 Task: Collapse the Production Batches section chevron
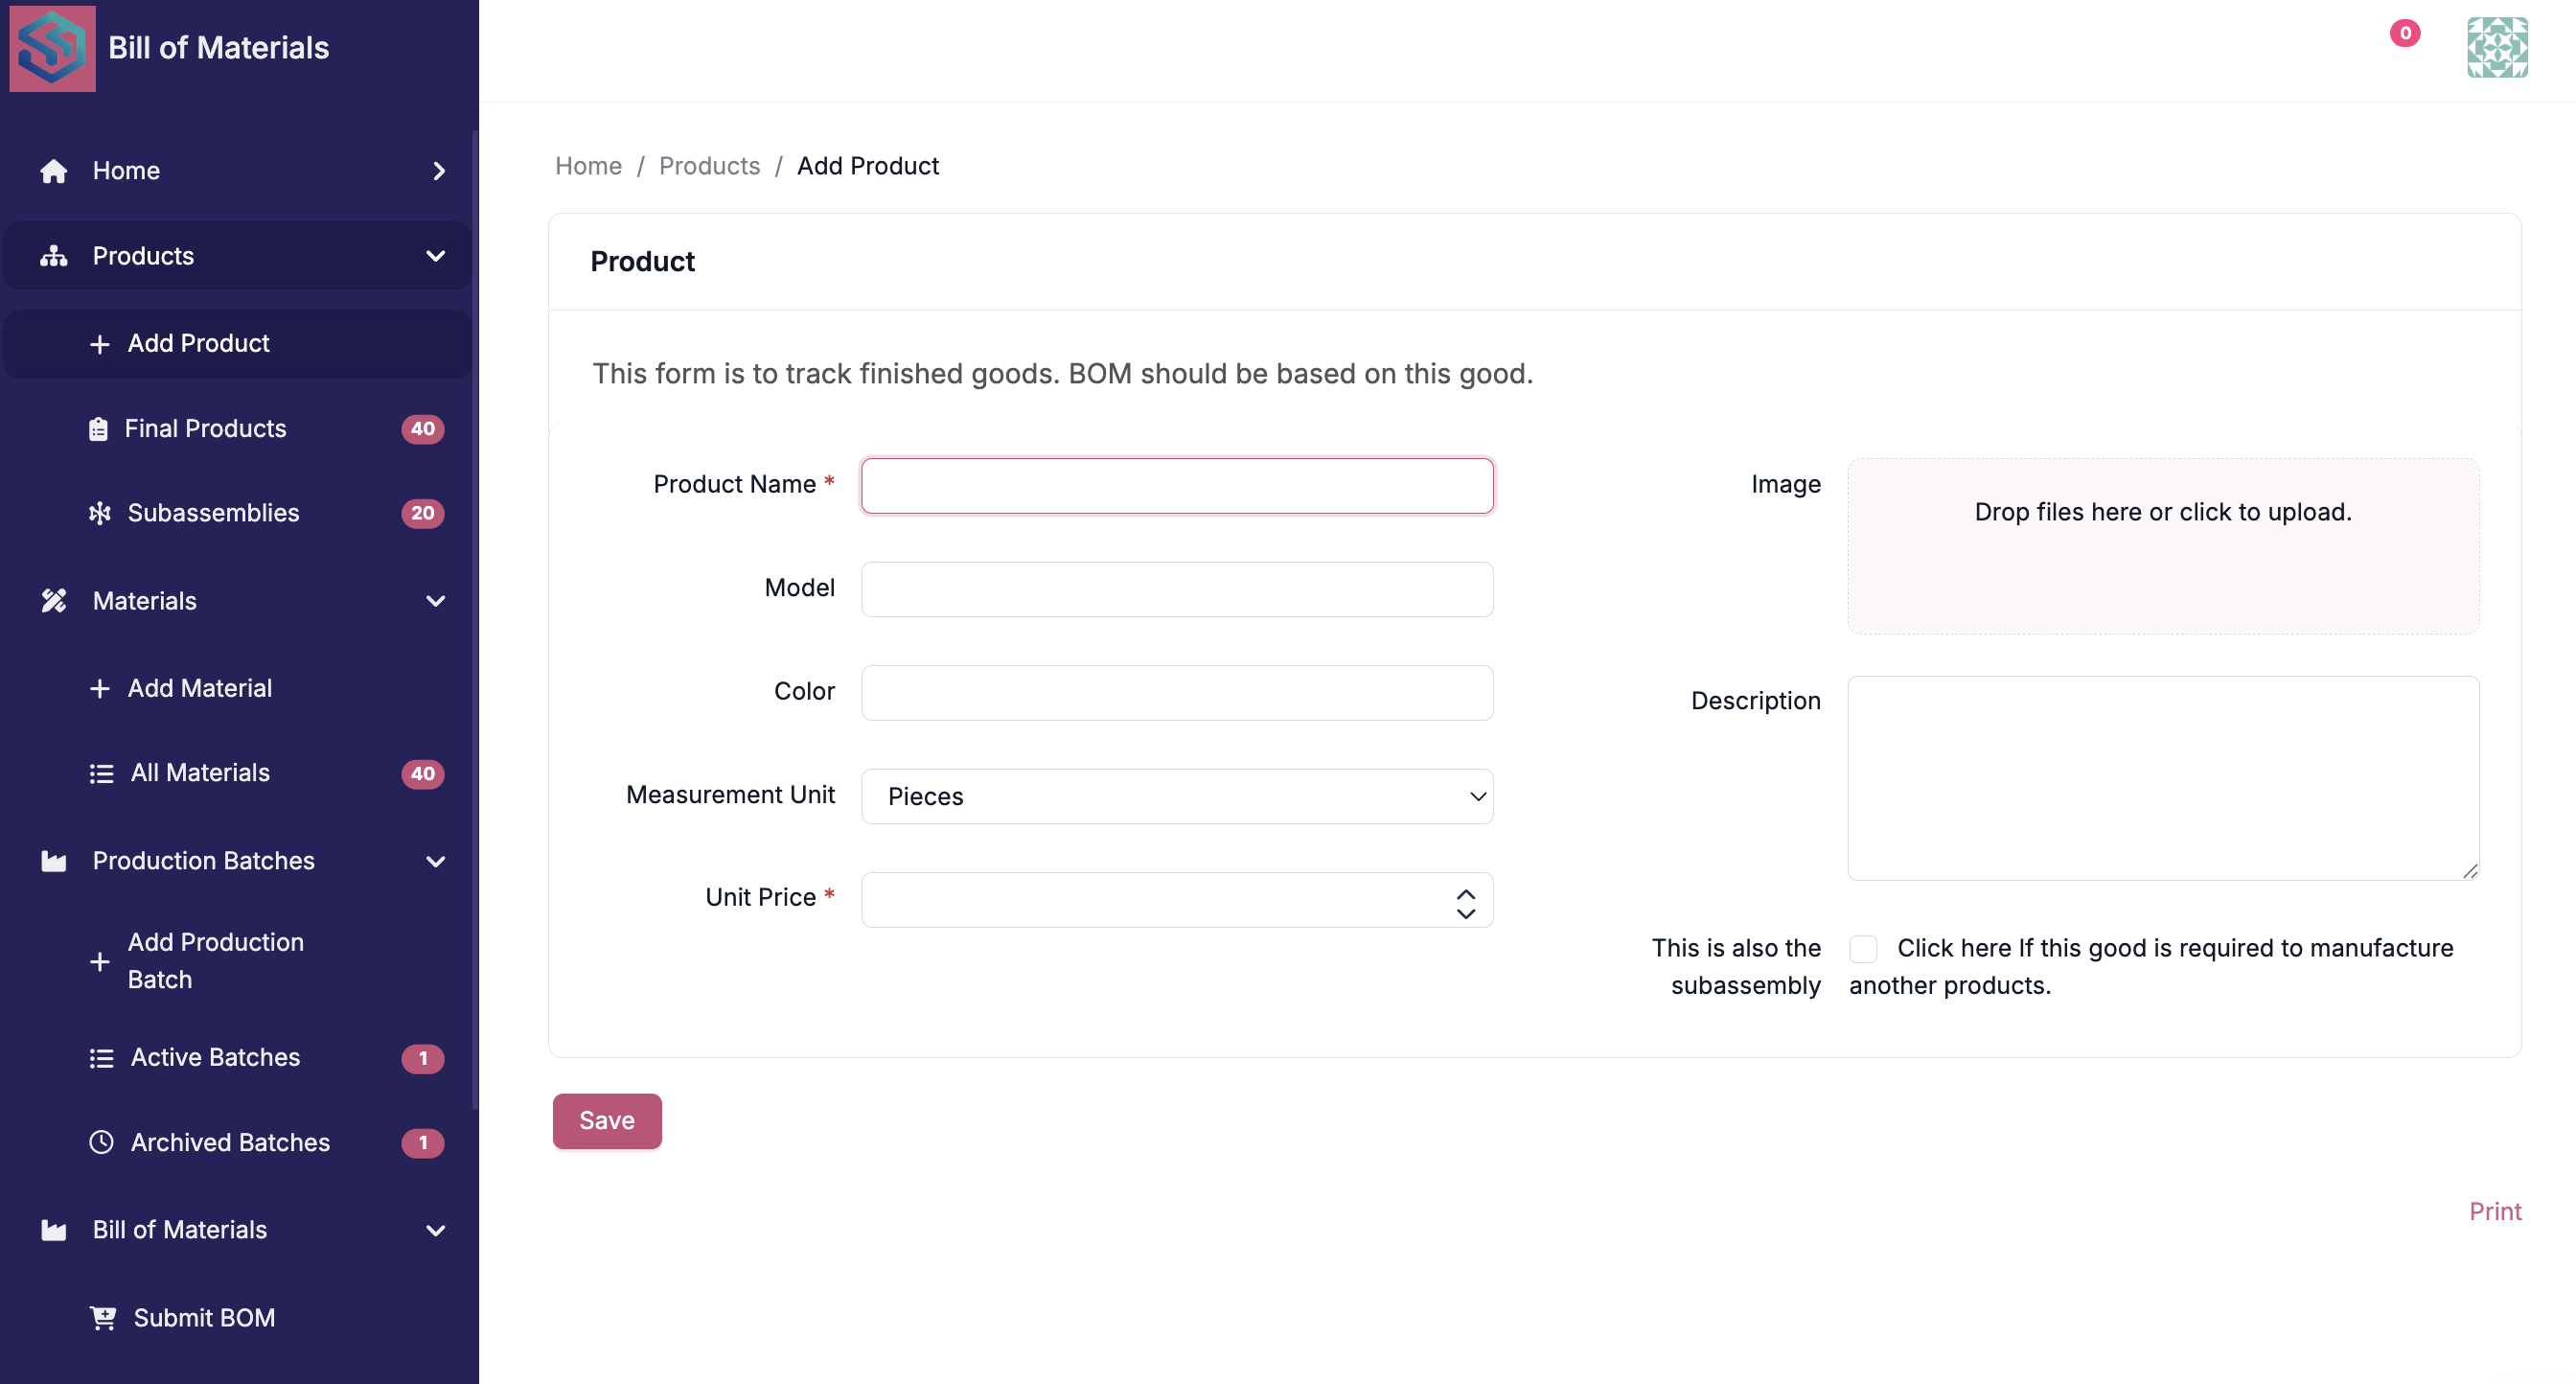[436, 861]
